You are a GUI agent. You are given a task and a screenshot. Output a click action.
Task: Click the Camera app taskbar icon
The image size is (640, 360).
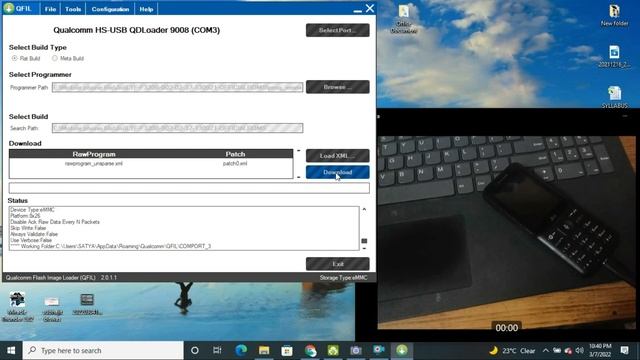356,350
